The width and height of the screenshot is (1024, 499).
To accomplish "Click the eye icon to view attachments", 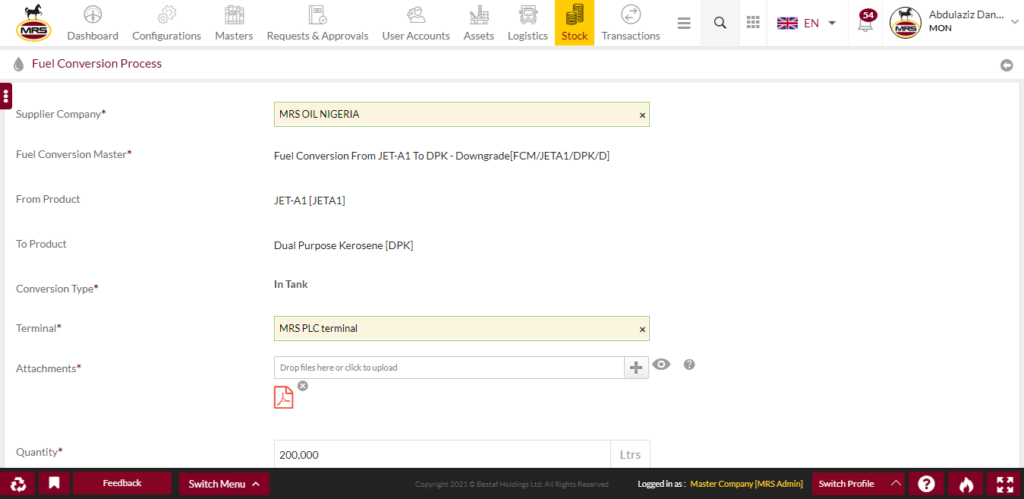I will tap(662, 364).
